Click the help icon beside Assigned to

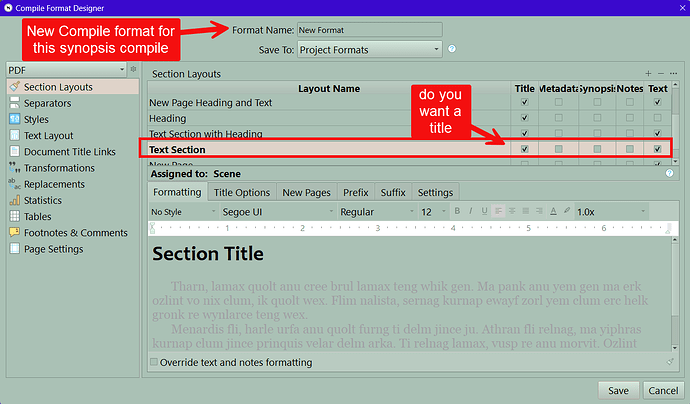pos(669,173)
